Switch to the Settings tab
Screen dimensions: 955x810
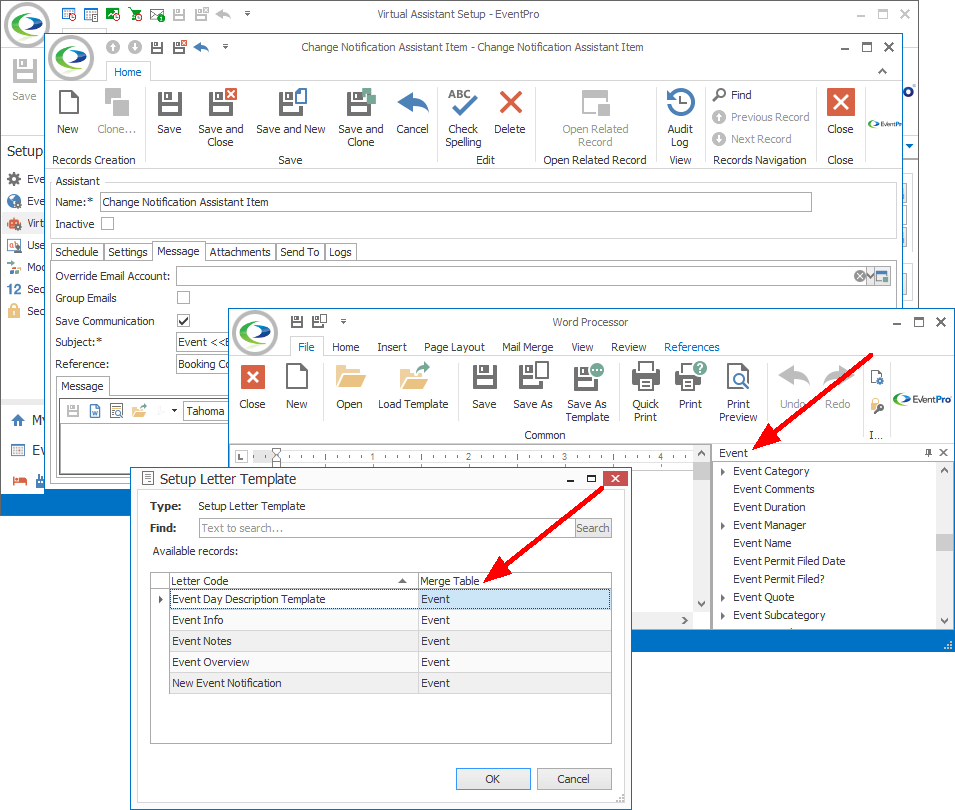pos(128,252)
